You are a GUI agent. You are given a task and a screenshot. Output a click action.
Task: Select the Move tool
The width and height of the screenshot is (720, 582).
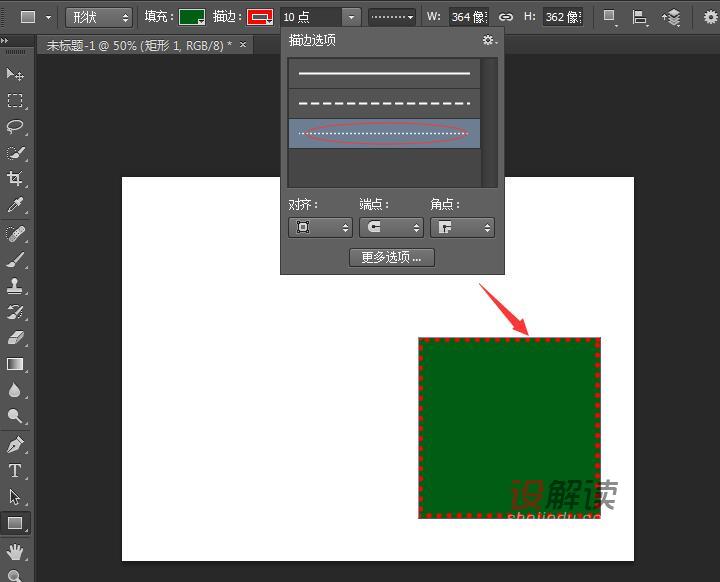pyautogui.click(x=15, y=75)
